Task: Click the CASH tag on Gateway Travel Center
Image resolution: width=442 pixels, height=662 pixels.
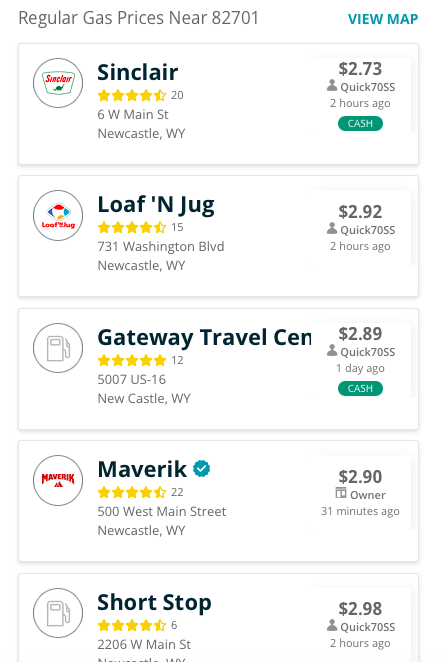Action: (x=360, y=388)
